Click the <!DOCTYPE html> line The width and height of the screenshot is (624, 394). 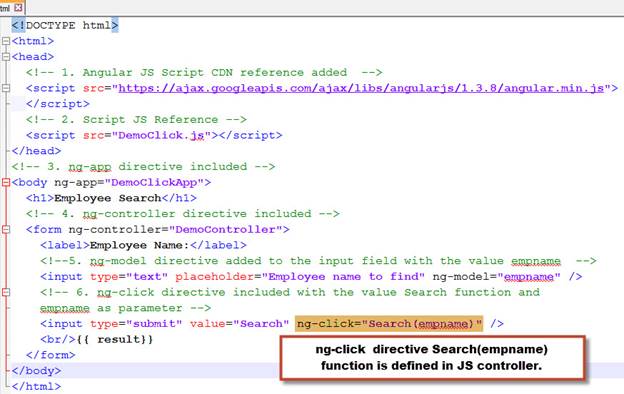click(65, 25)
